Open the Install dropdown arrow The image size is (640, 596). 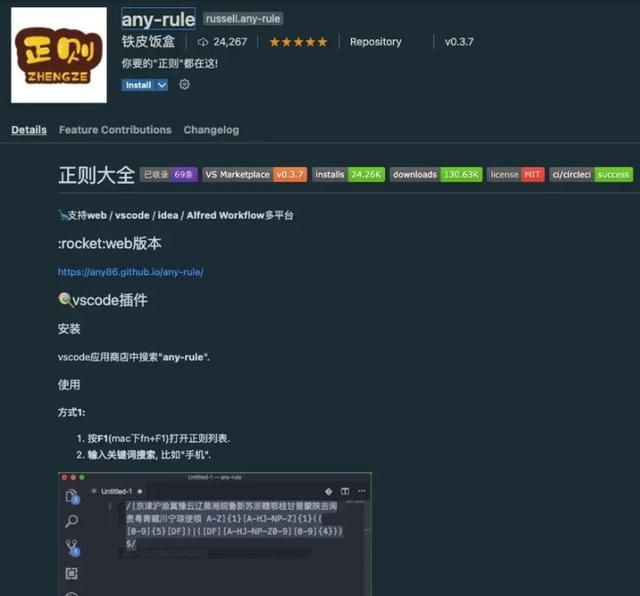(162, 85)
